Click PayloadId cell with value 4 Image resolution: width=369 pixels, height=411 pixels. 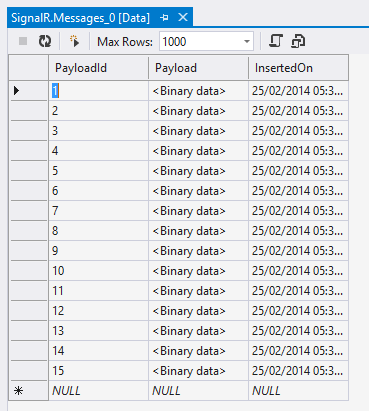click(x=99, y=151)
